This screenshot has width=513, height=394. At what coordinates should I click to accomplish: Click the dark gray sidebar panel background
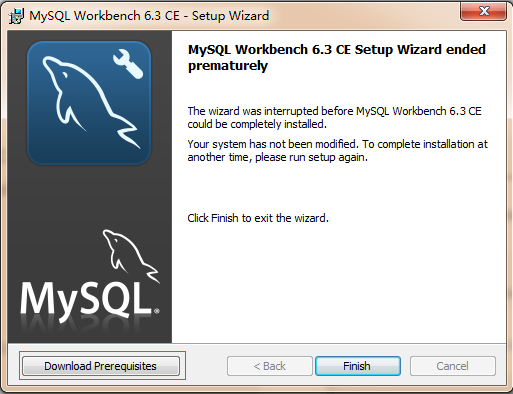pyautogui.click(x=89, y=197)
